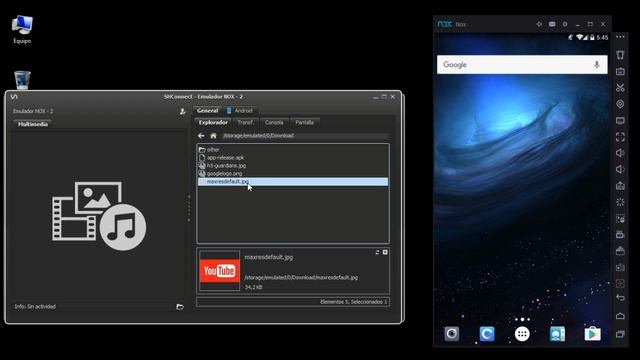Screen dimensions: 640x360
Task: Click the preview file path text
Action: coord(301,278)
